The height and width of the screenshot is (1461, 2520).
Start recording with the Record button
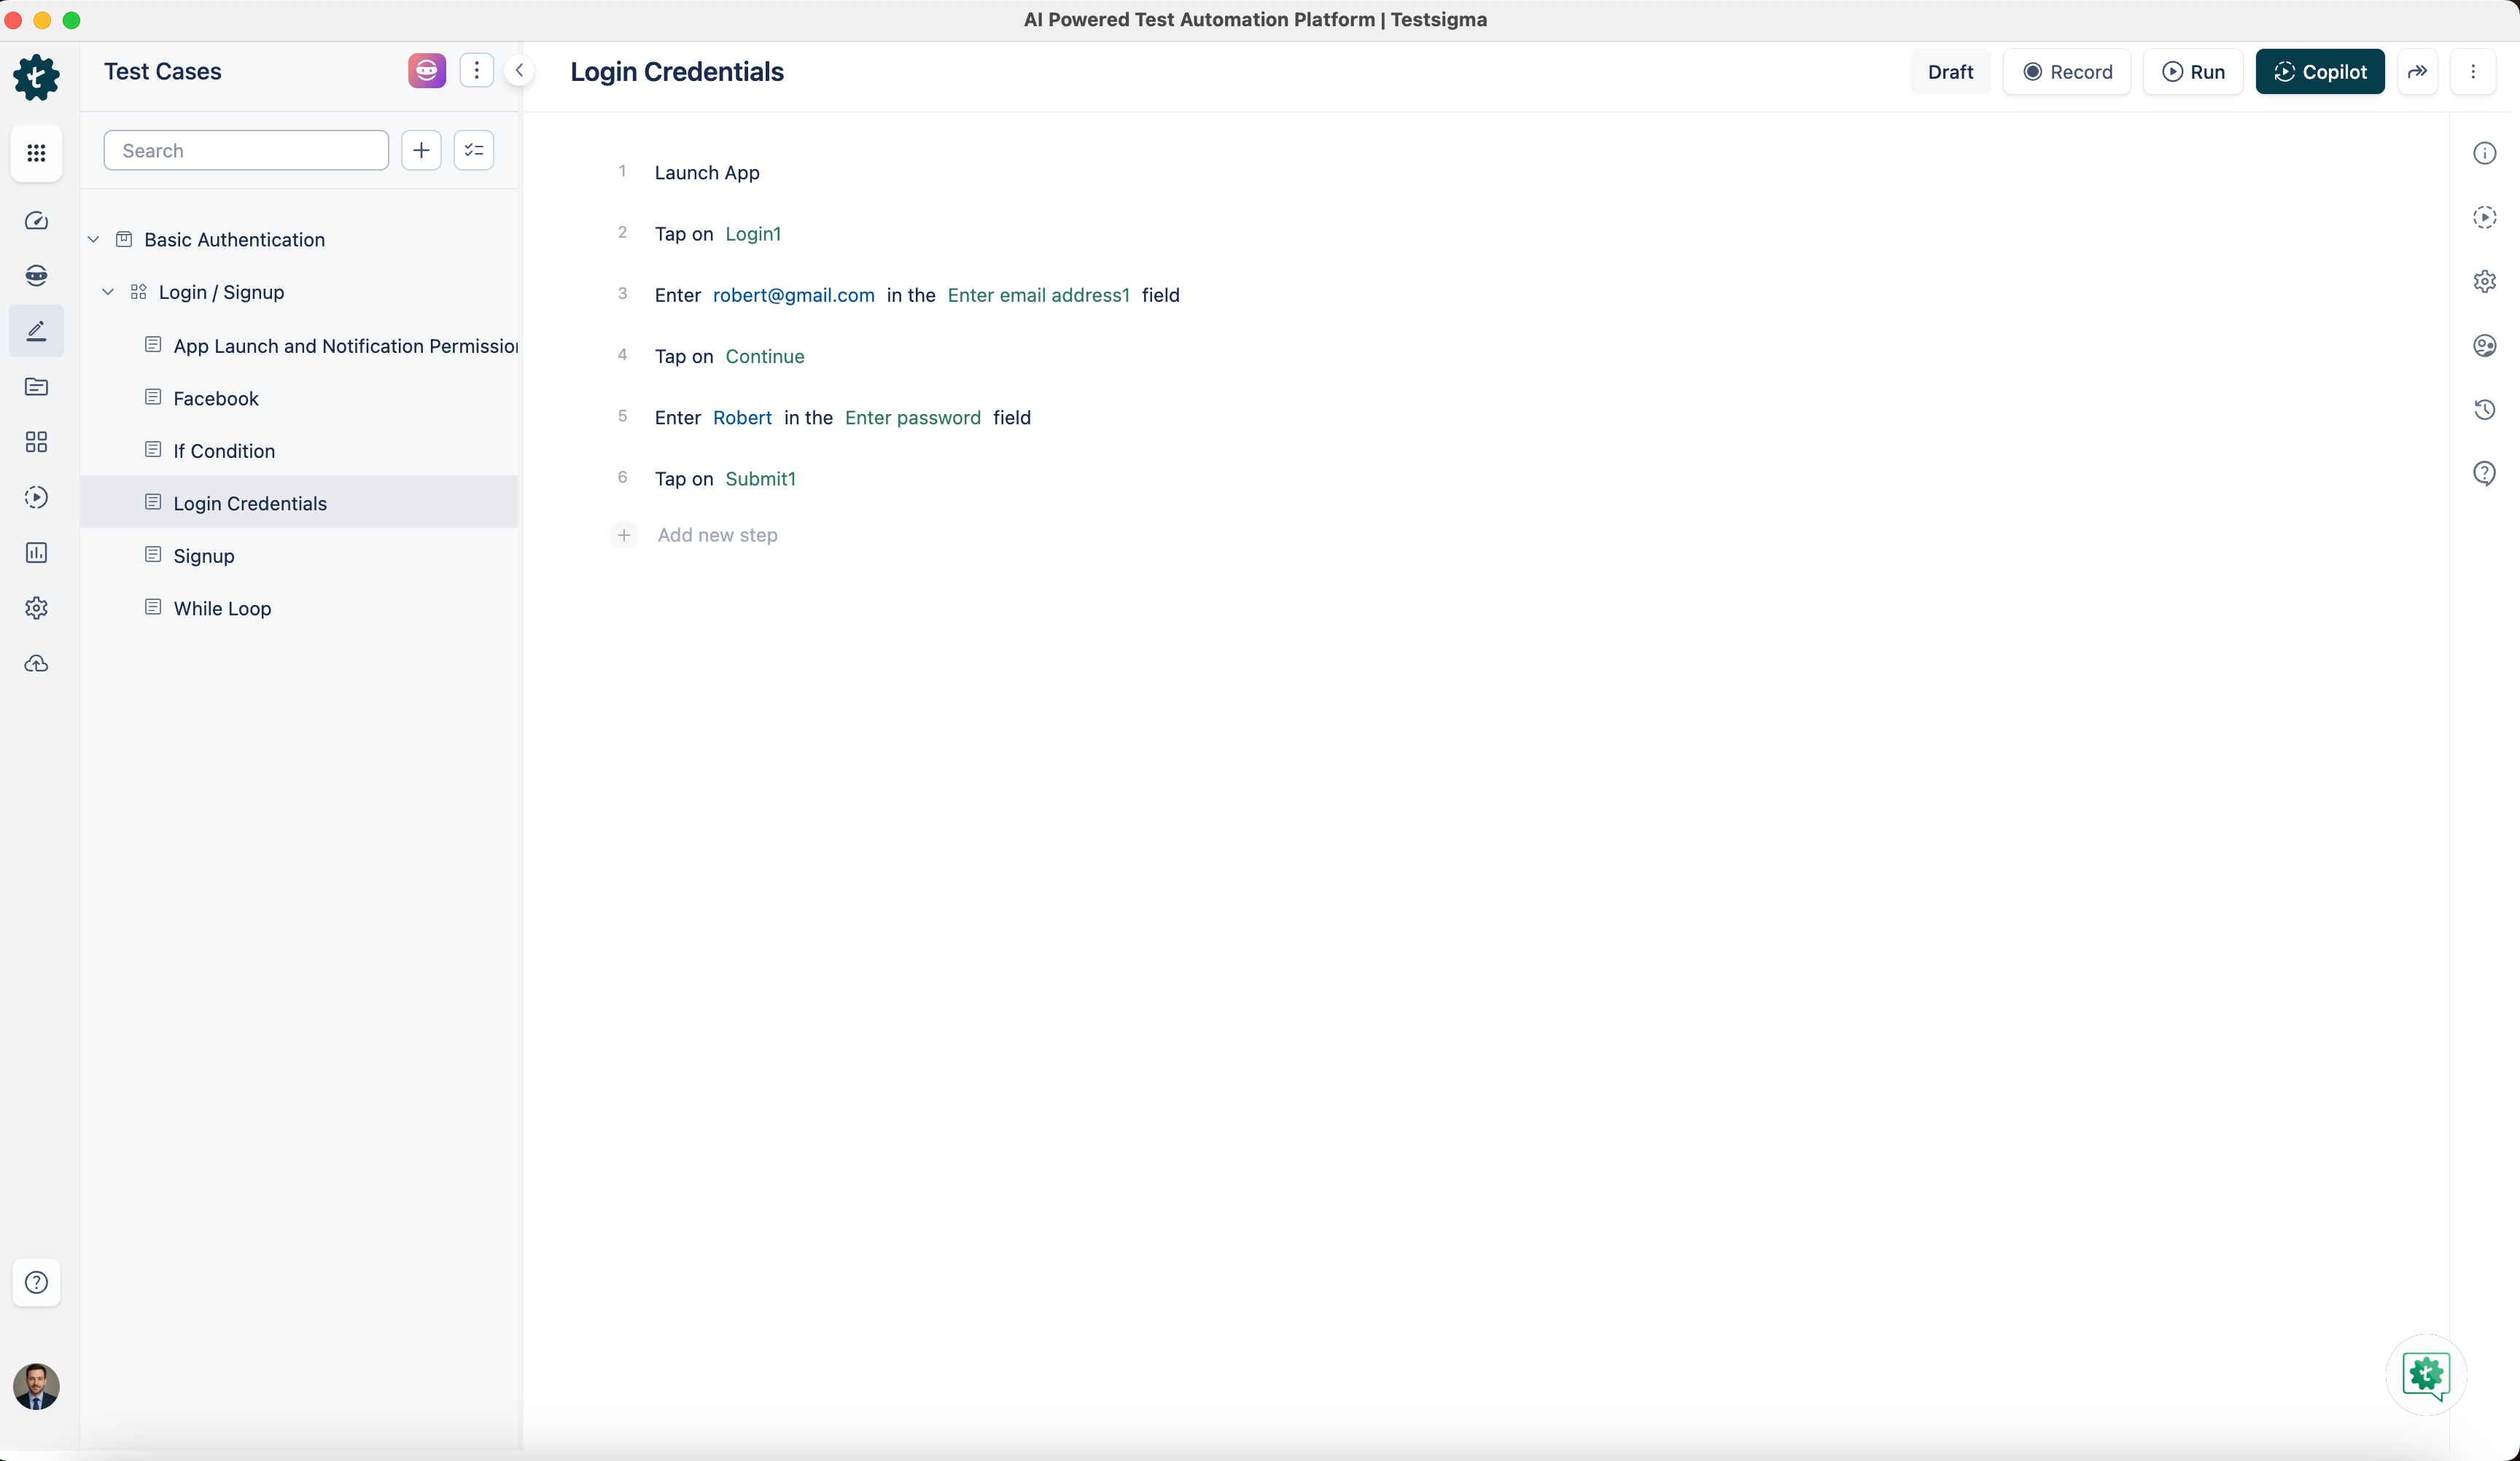pyautogui.click(x=2067, y=72)
